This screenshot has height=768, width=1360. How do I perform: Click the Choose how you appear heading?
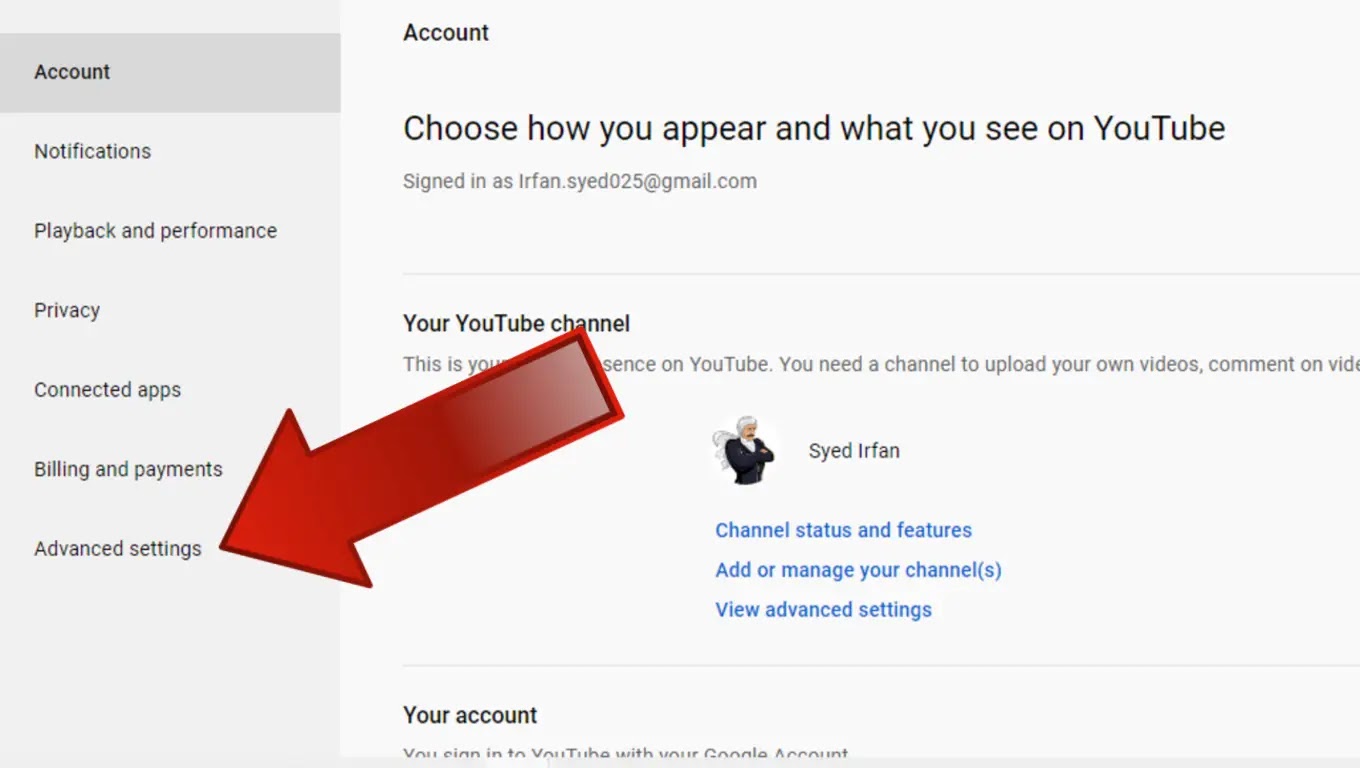[x=814, y=128]
